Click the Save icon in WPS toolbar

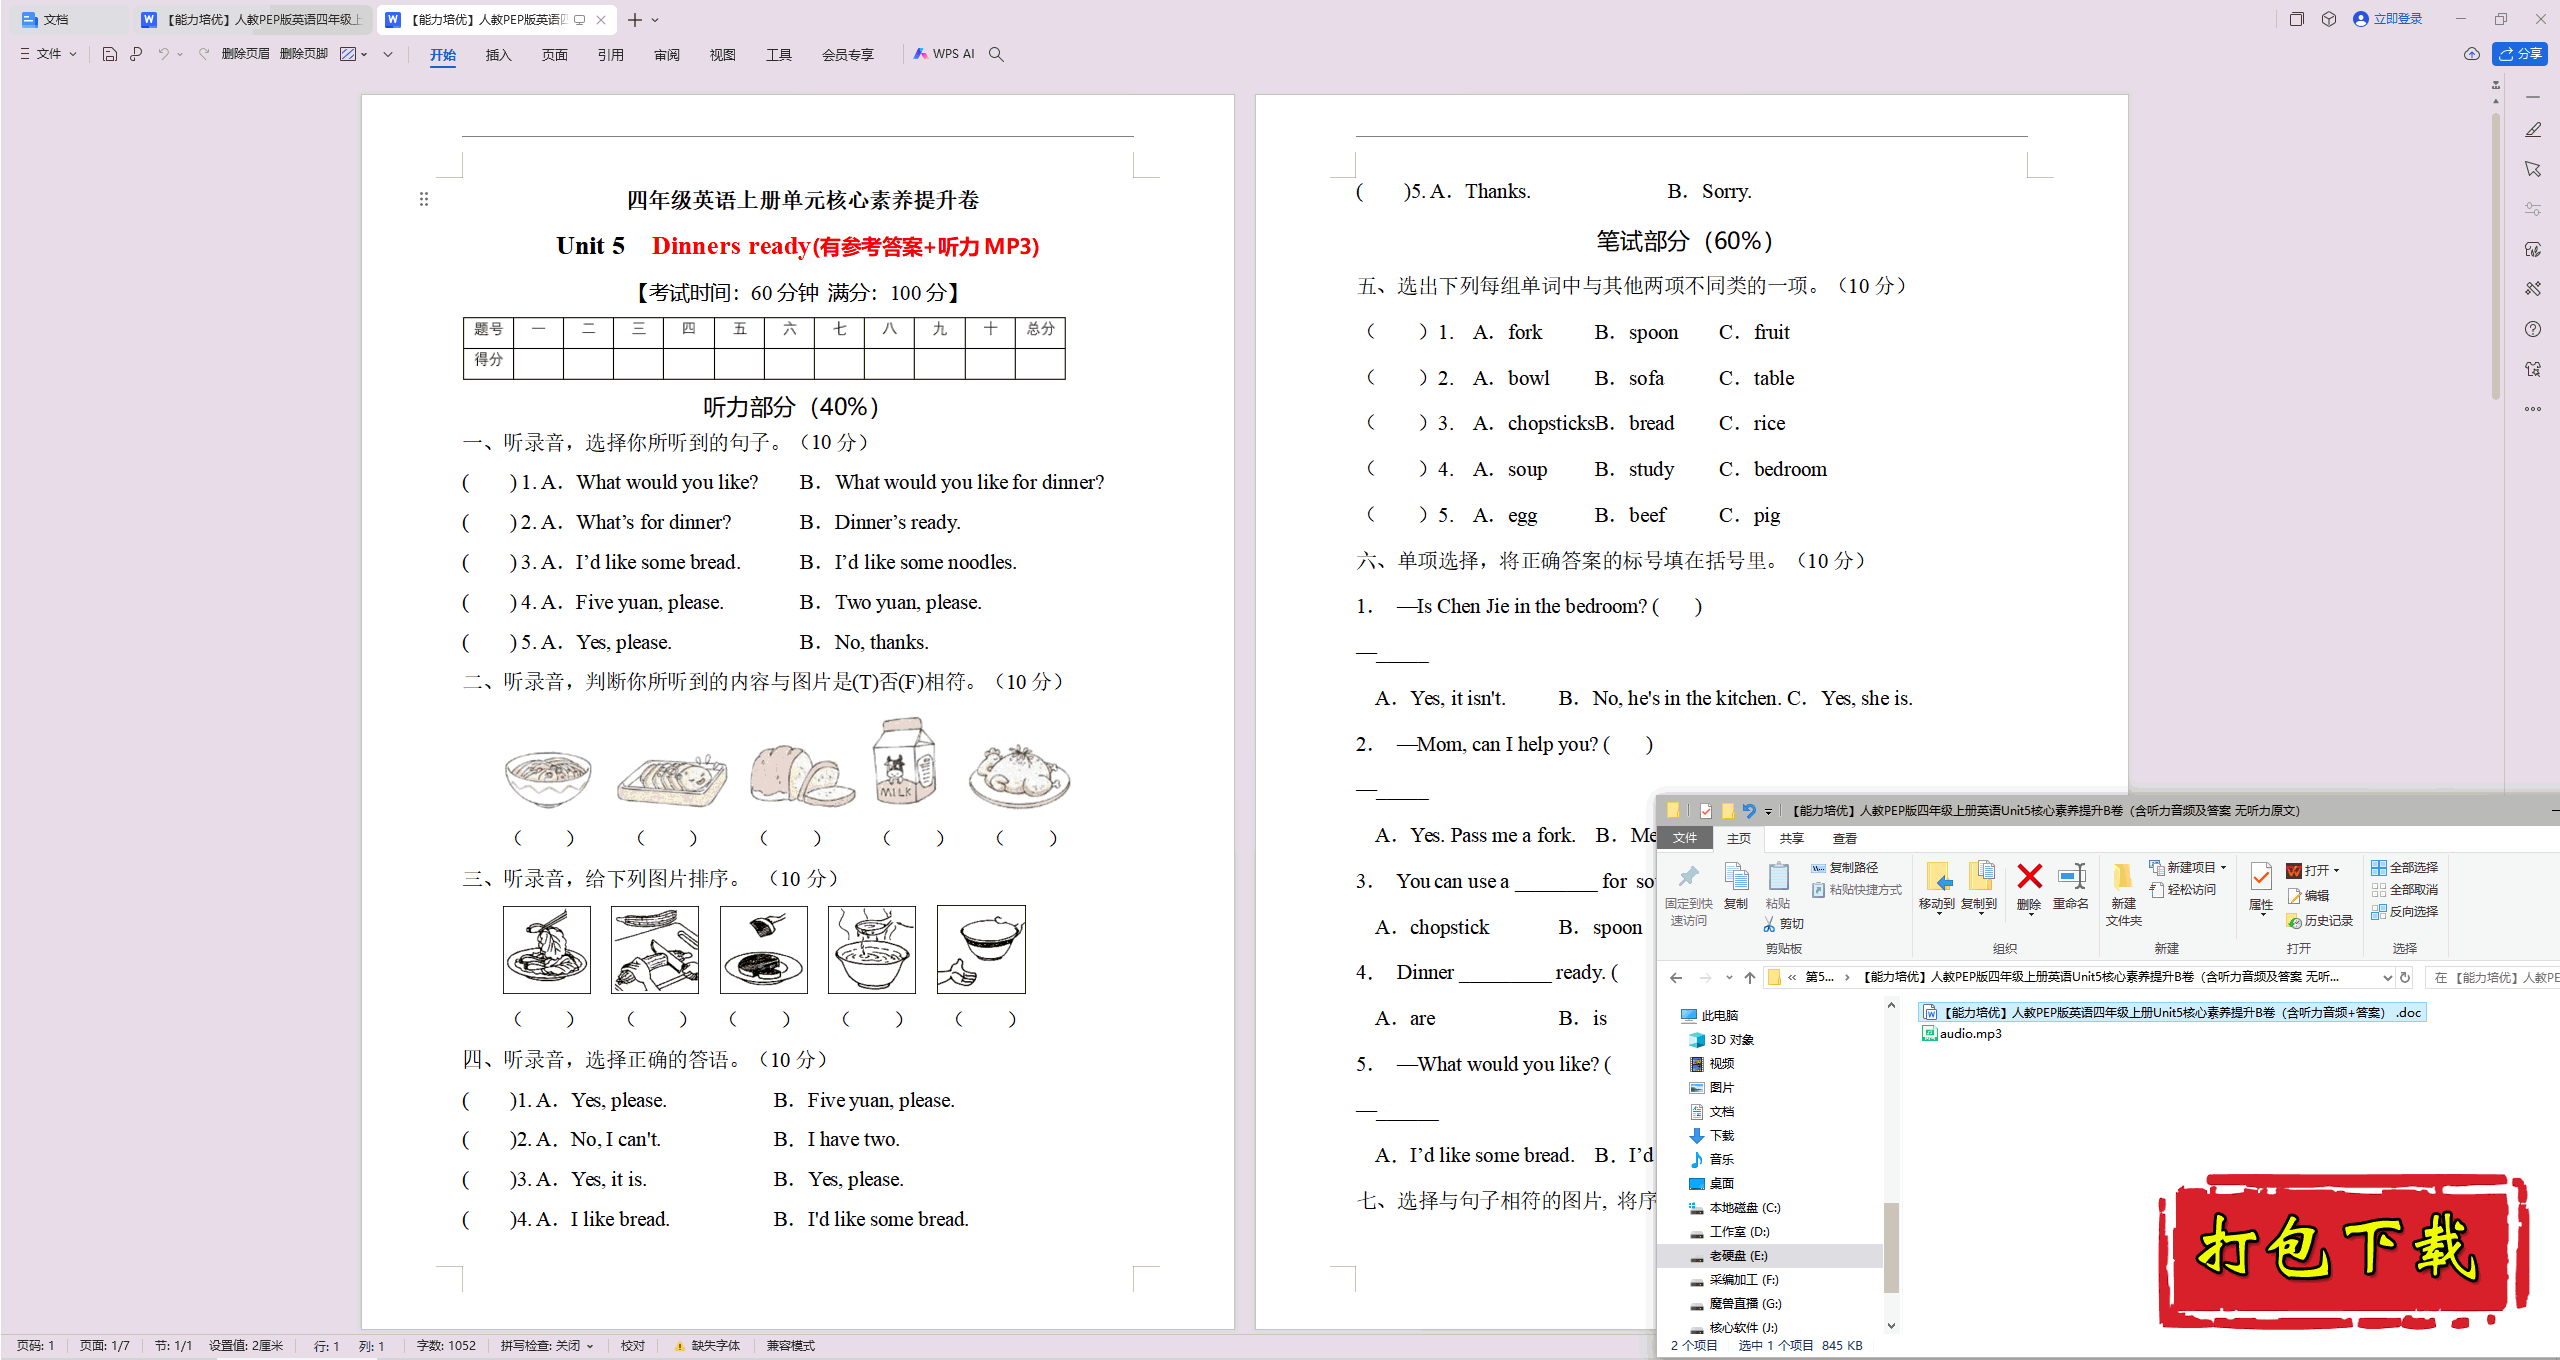tap(110, 54)
